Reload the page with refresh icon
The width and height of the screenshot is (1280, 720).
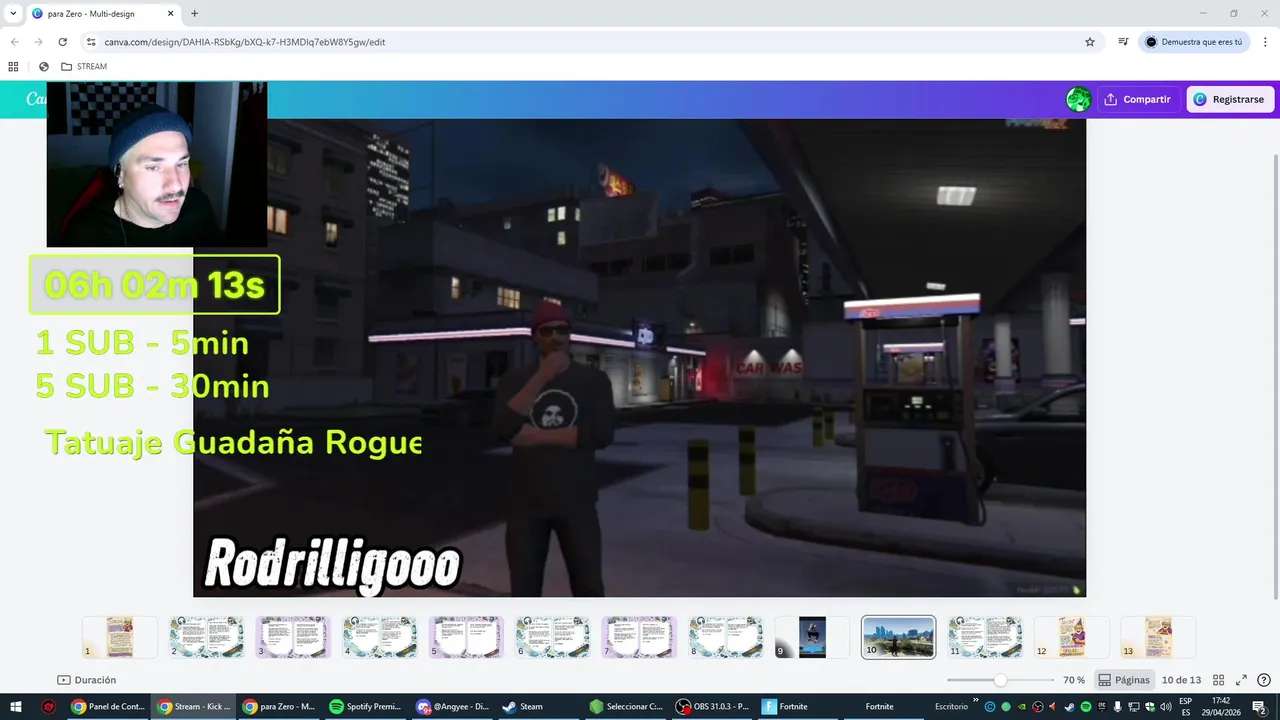(62, 42)
